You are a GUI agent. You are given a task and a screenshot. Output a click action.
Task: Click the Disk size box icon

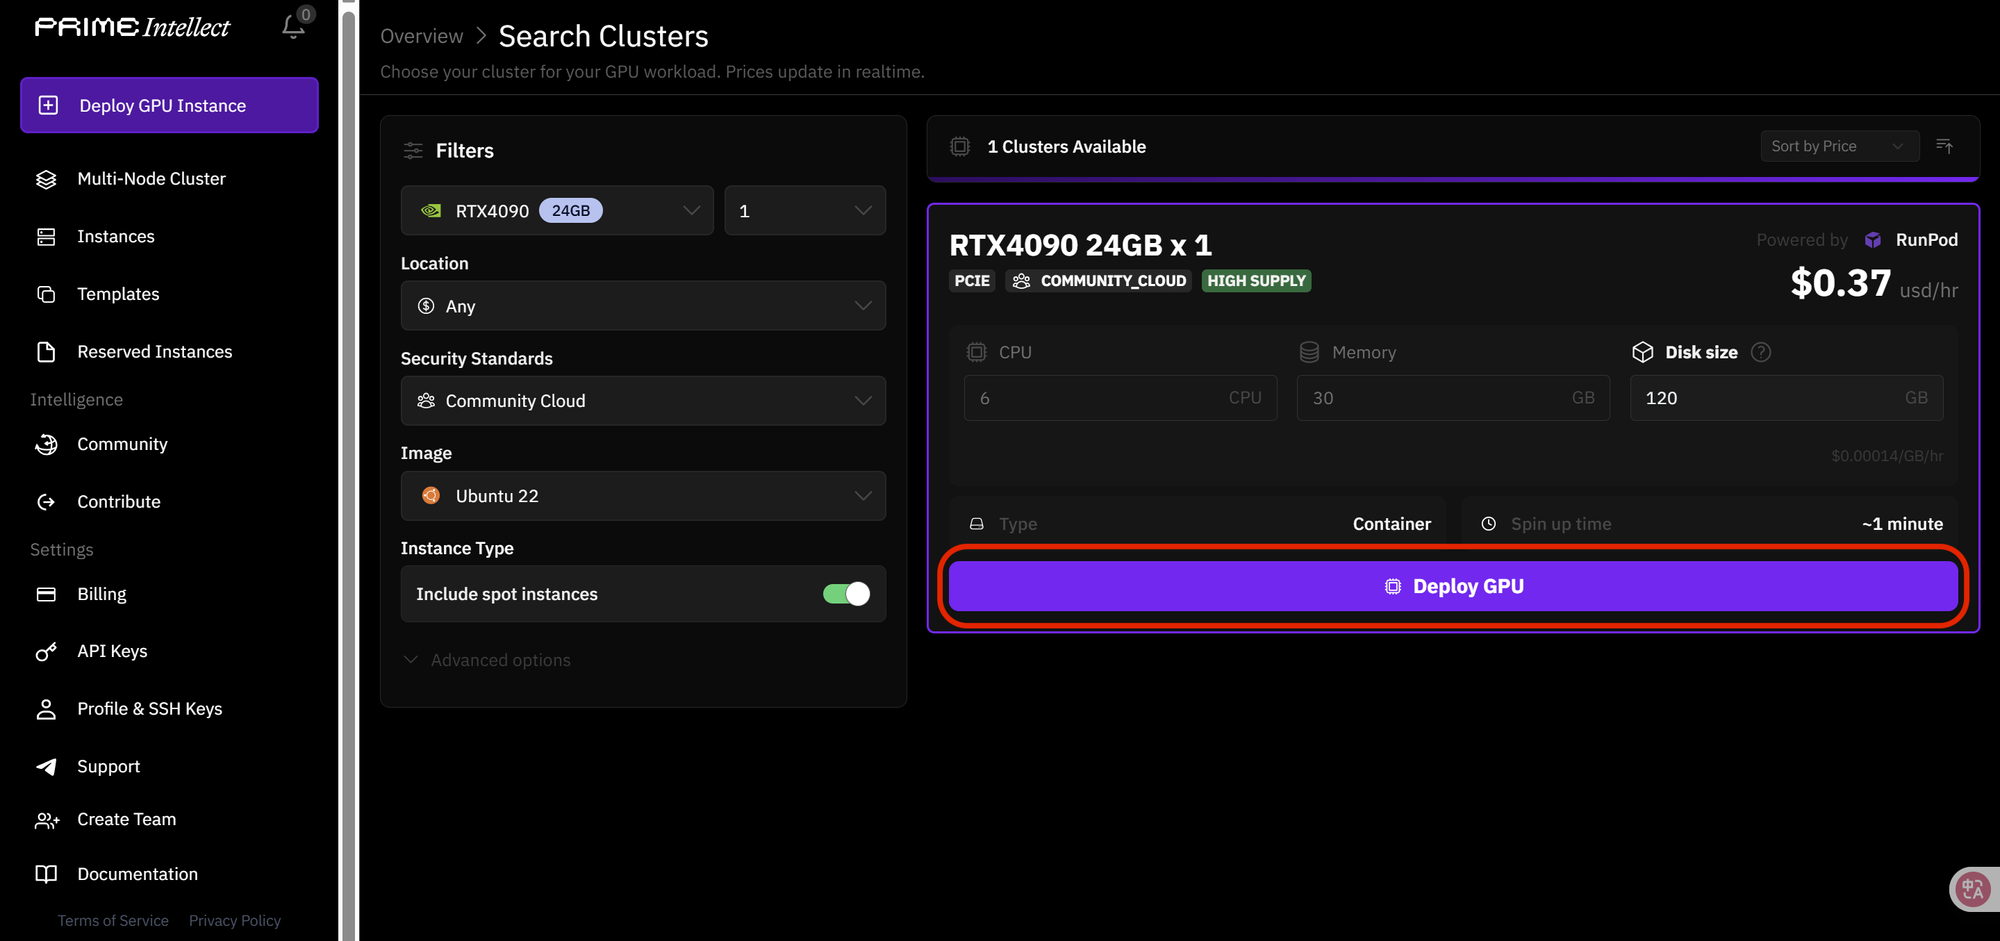pos(1643,352)
